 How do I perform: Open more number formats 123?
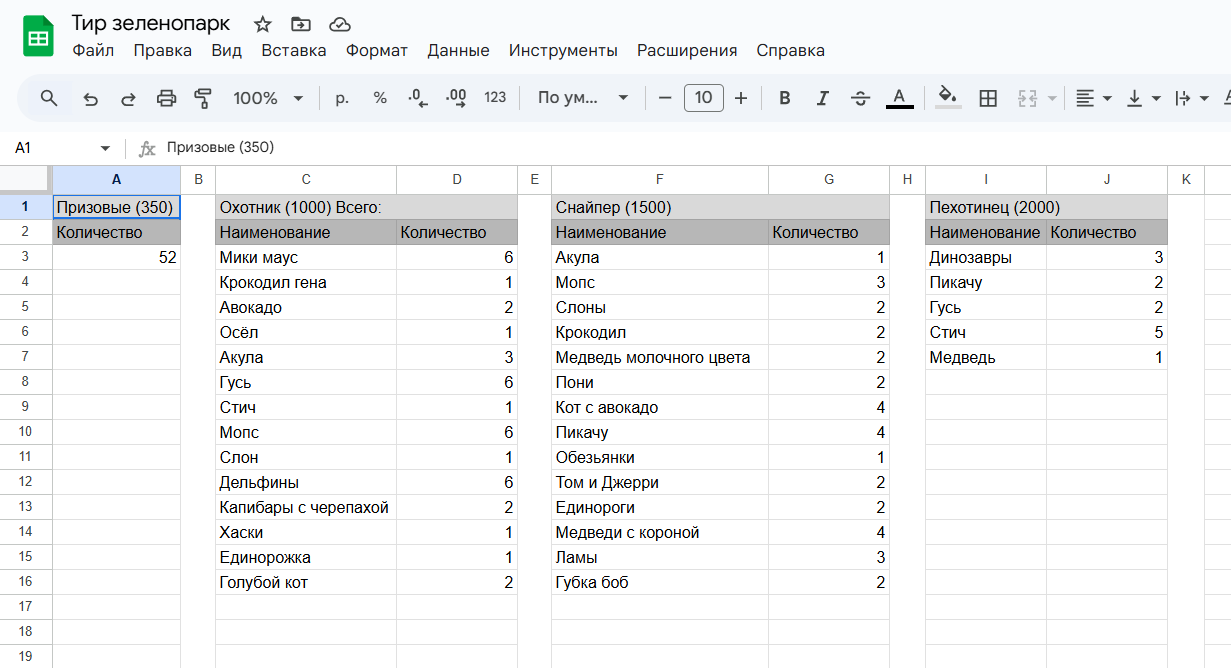pos(495,98)
